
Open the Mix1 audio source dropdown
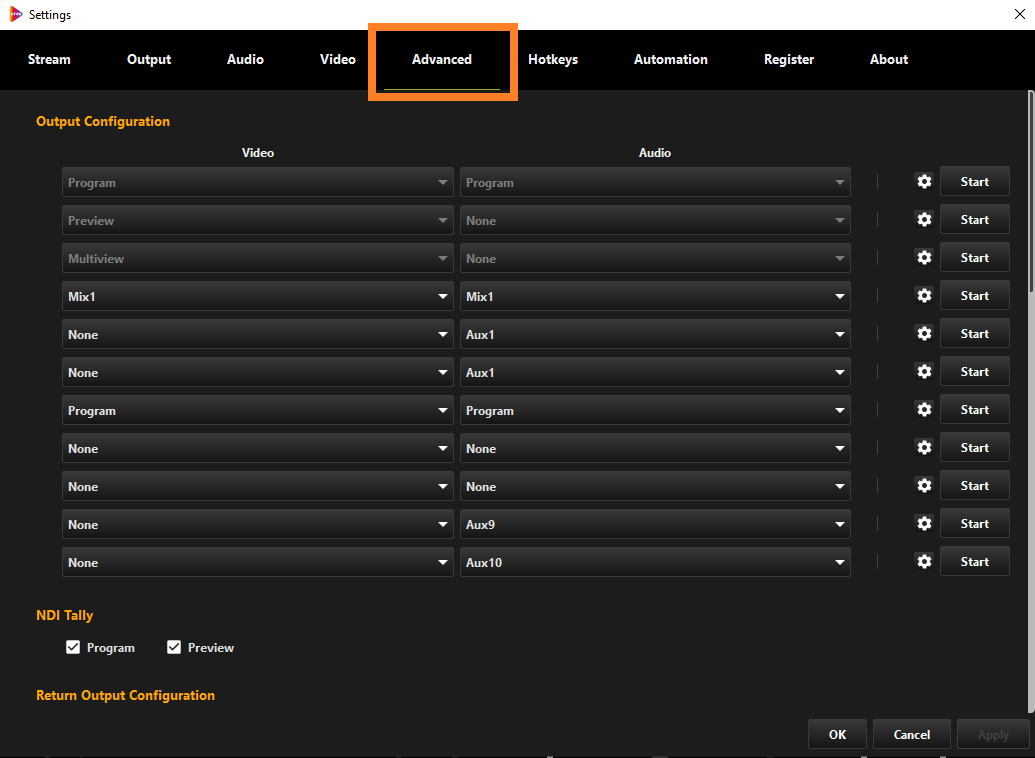coord(655,296)
